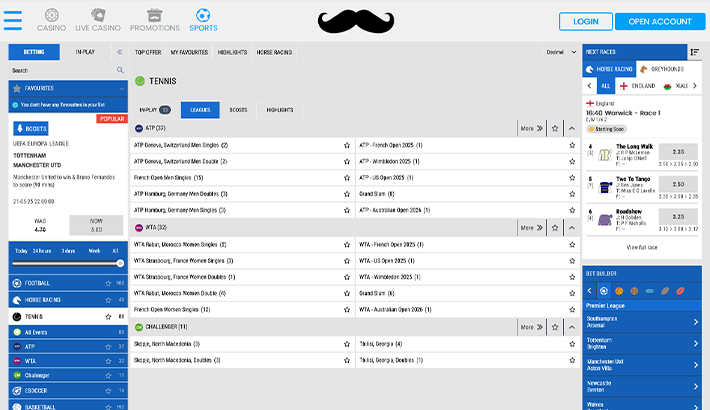Click More for Challenger leagues
The height and width of the screenshot is (410, 710).
tap(531, 327)
